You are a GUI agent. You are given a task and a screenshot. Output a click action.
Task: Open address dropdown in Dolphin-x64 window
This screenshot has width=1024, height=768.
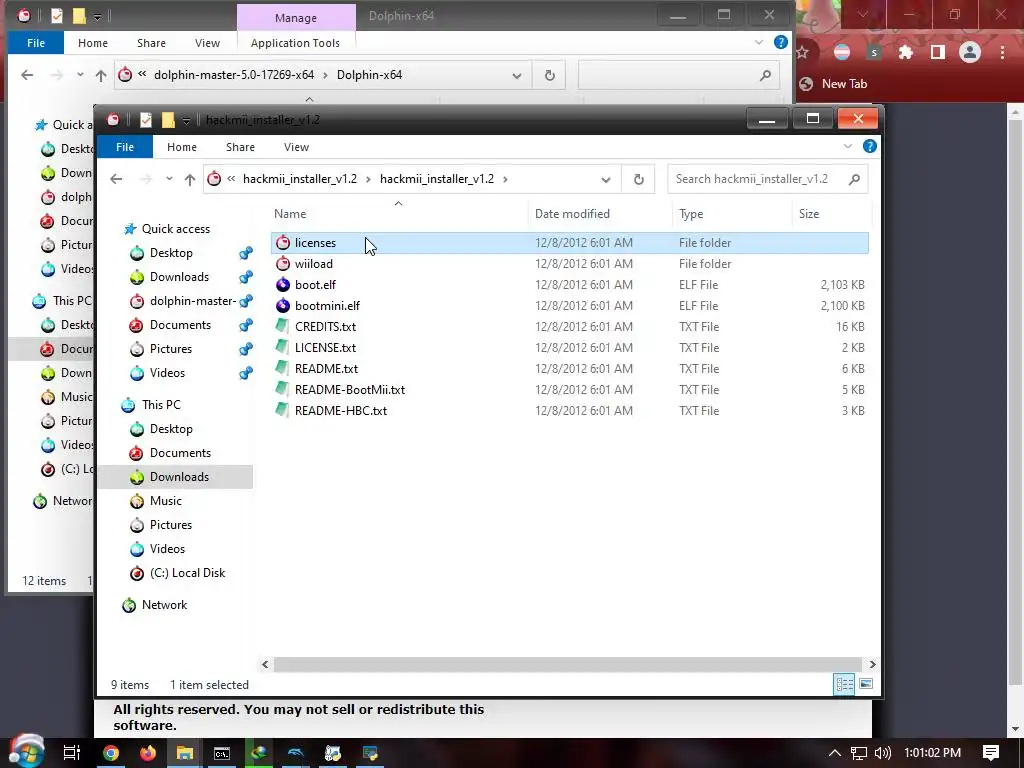pos(517,76)
